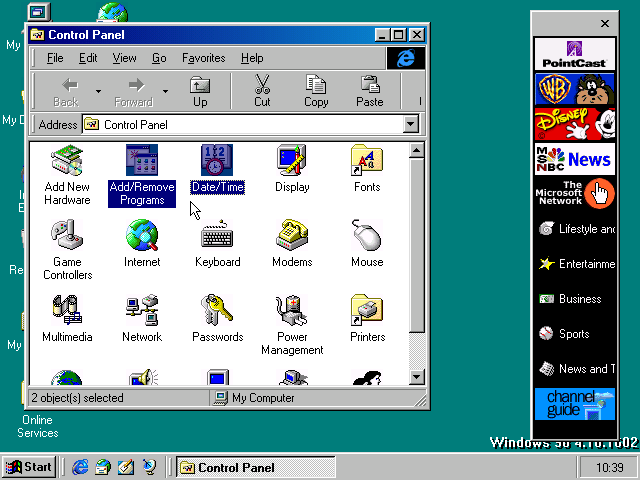
Task: Open the Multimedia control panel icon
Action: 67,312
